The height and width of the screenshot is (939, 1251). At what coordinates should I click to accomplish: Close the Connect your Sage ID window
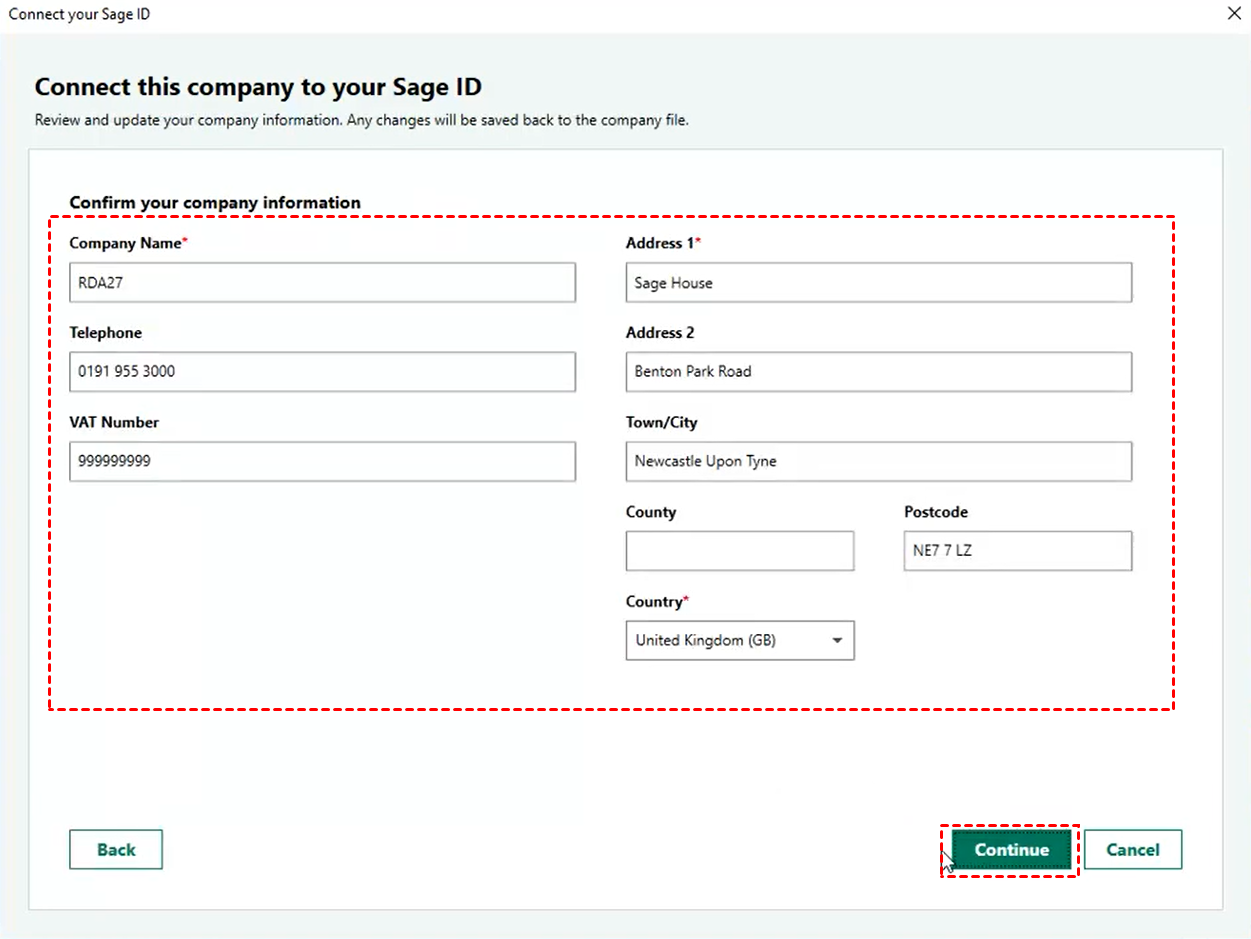1232,14
